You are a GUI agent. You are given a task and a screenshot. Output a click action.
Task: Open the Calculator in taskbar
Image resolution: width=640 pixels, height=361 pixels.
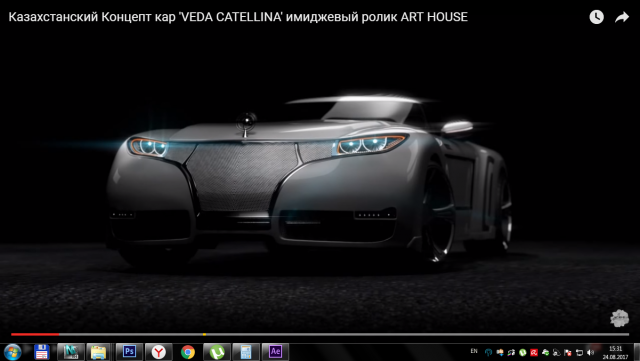(x=246, y=352)
